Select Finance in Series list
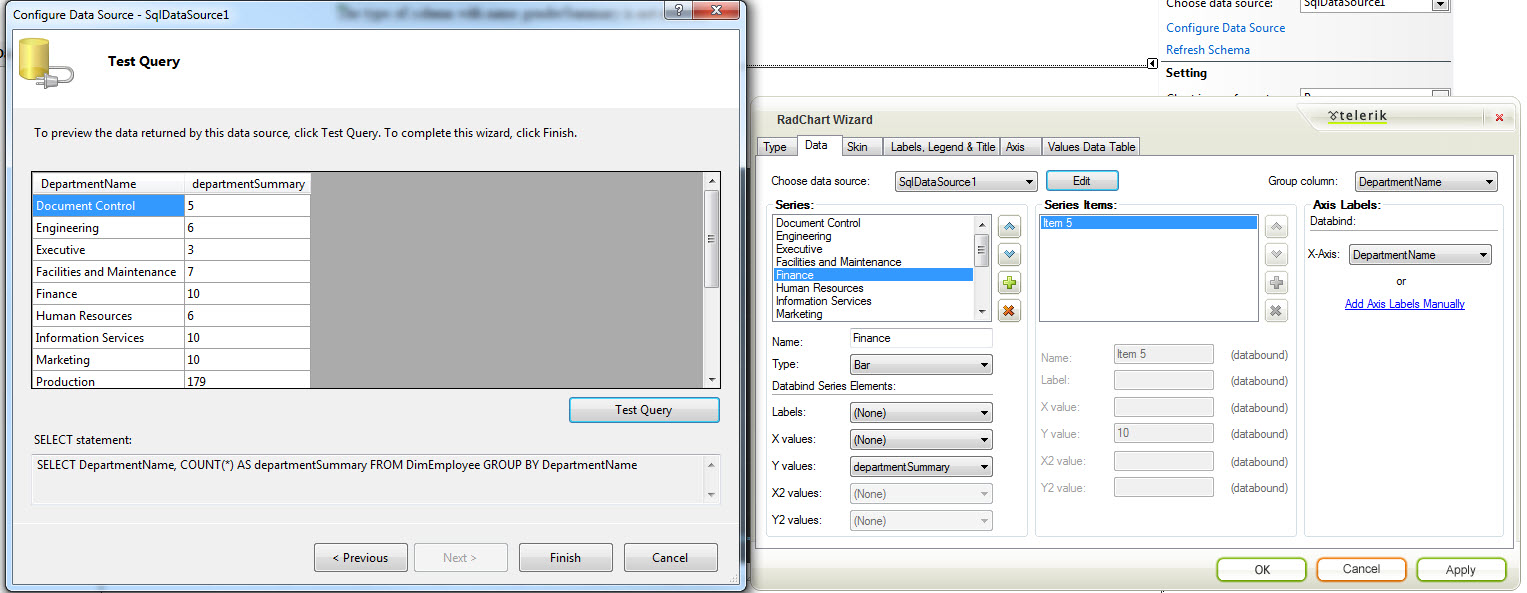Viewport: 1527px width, 593px height. coord(873,275)
